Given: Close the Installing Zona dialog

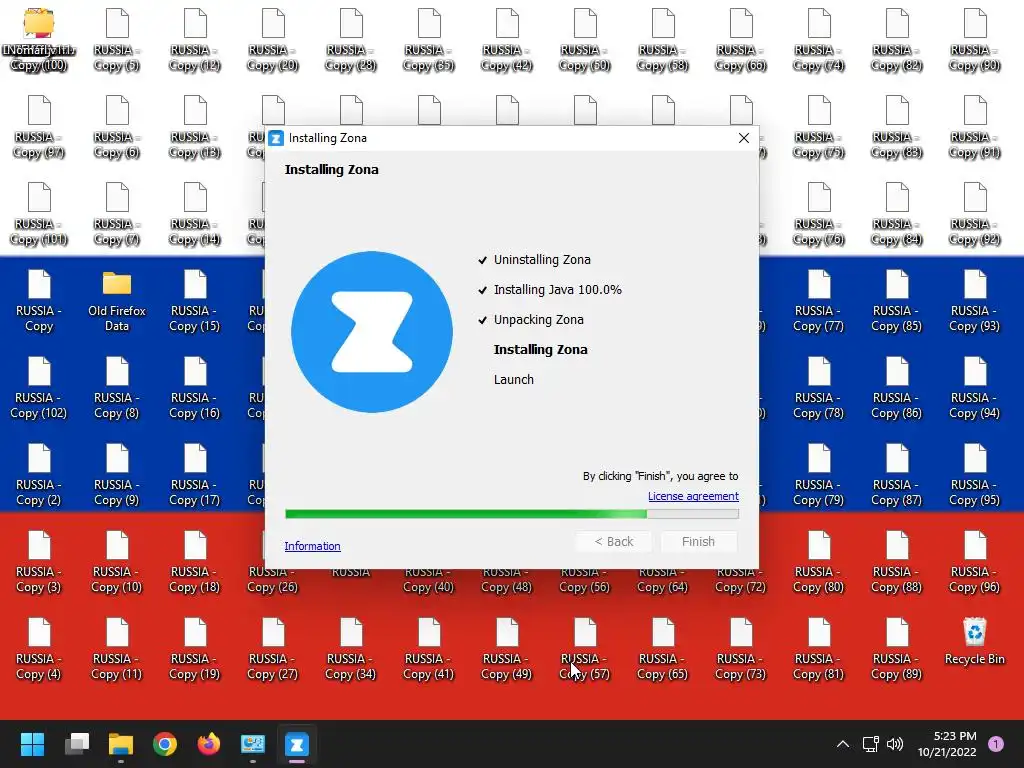Looking at the screenshot, I should 743,138.
